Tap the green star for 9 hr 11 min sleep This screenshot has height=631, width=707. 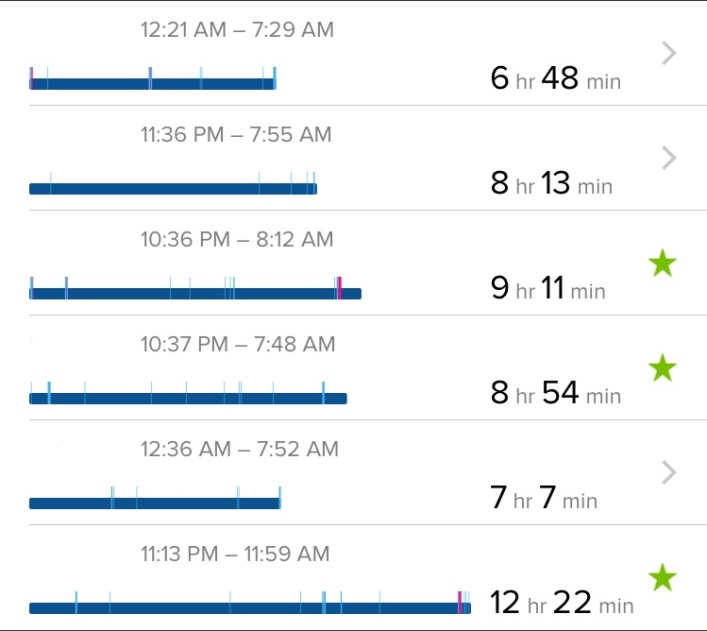[x=663, y=263]
